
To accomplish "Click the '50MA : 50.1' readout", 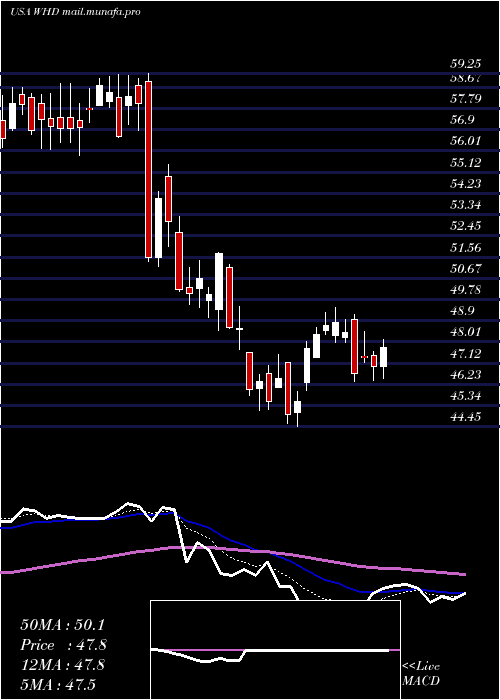I will tap(62, 625).
